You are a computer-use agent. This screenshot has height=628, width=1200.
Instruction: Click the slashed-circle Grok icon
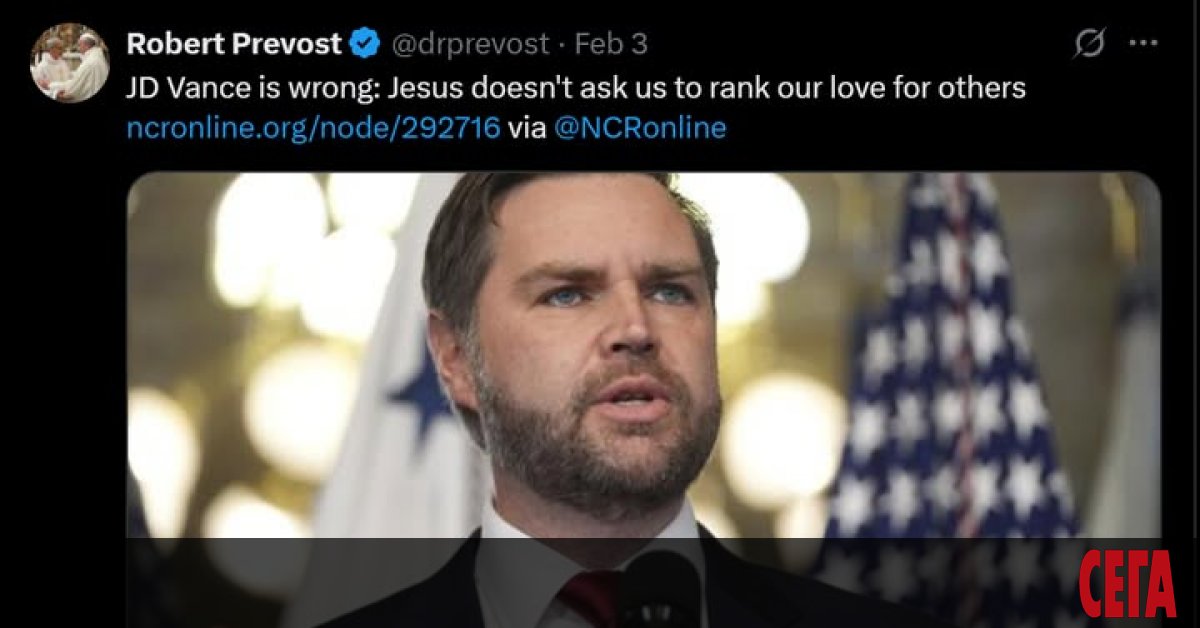coord(1089,43)
